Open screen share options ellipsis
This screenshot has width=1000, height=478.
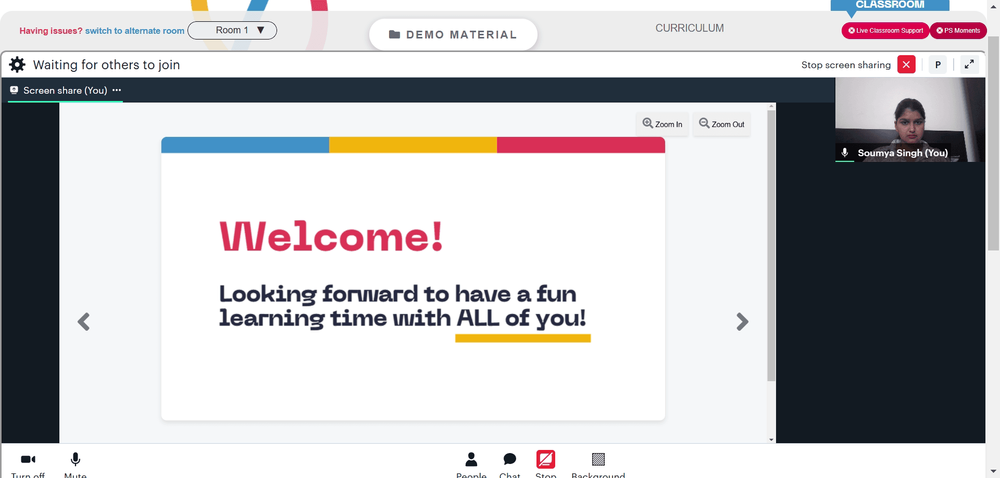click(x=117, y=90)
